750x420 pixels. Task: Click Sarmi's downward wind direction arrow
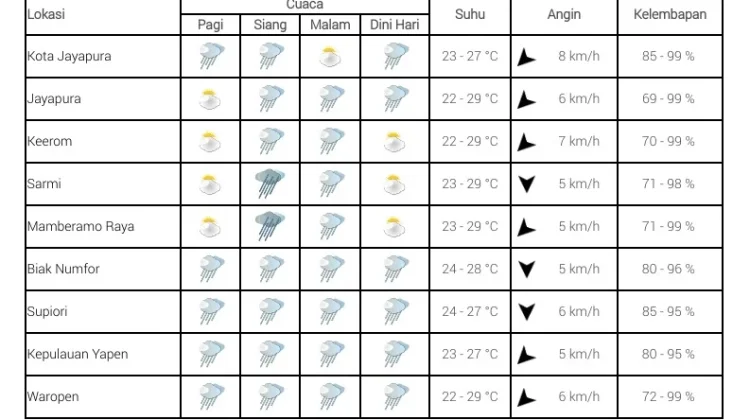[527, 184]
